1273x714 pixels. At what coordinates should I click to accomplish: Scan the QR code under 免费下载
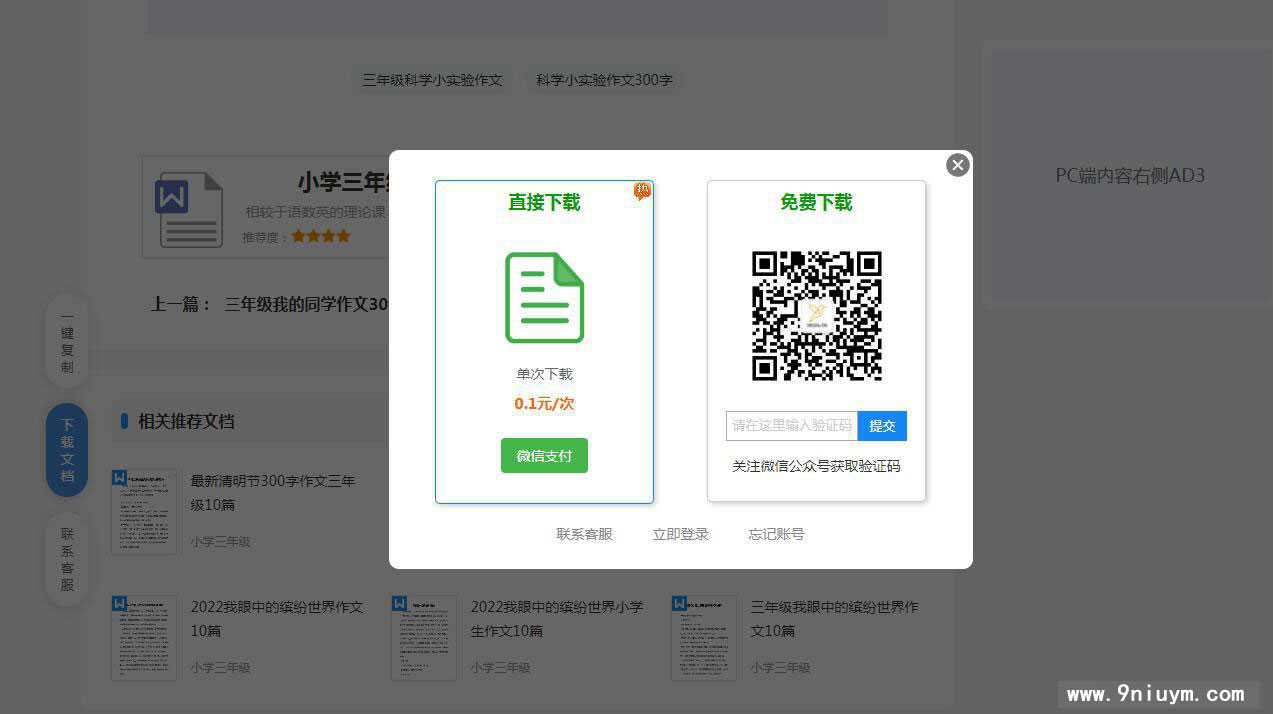pos(816,316)
